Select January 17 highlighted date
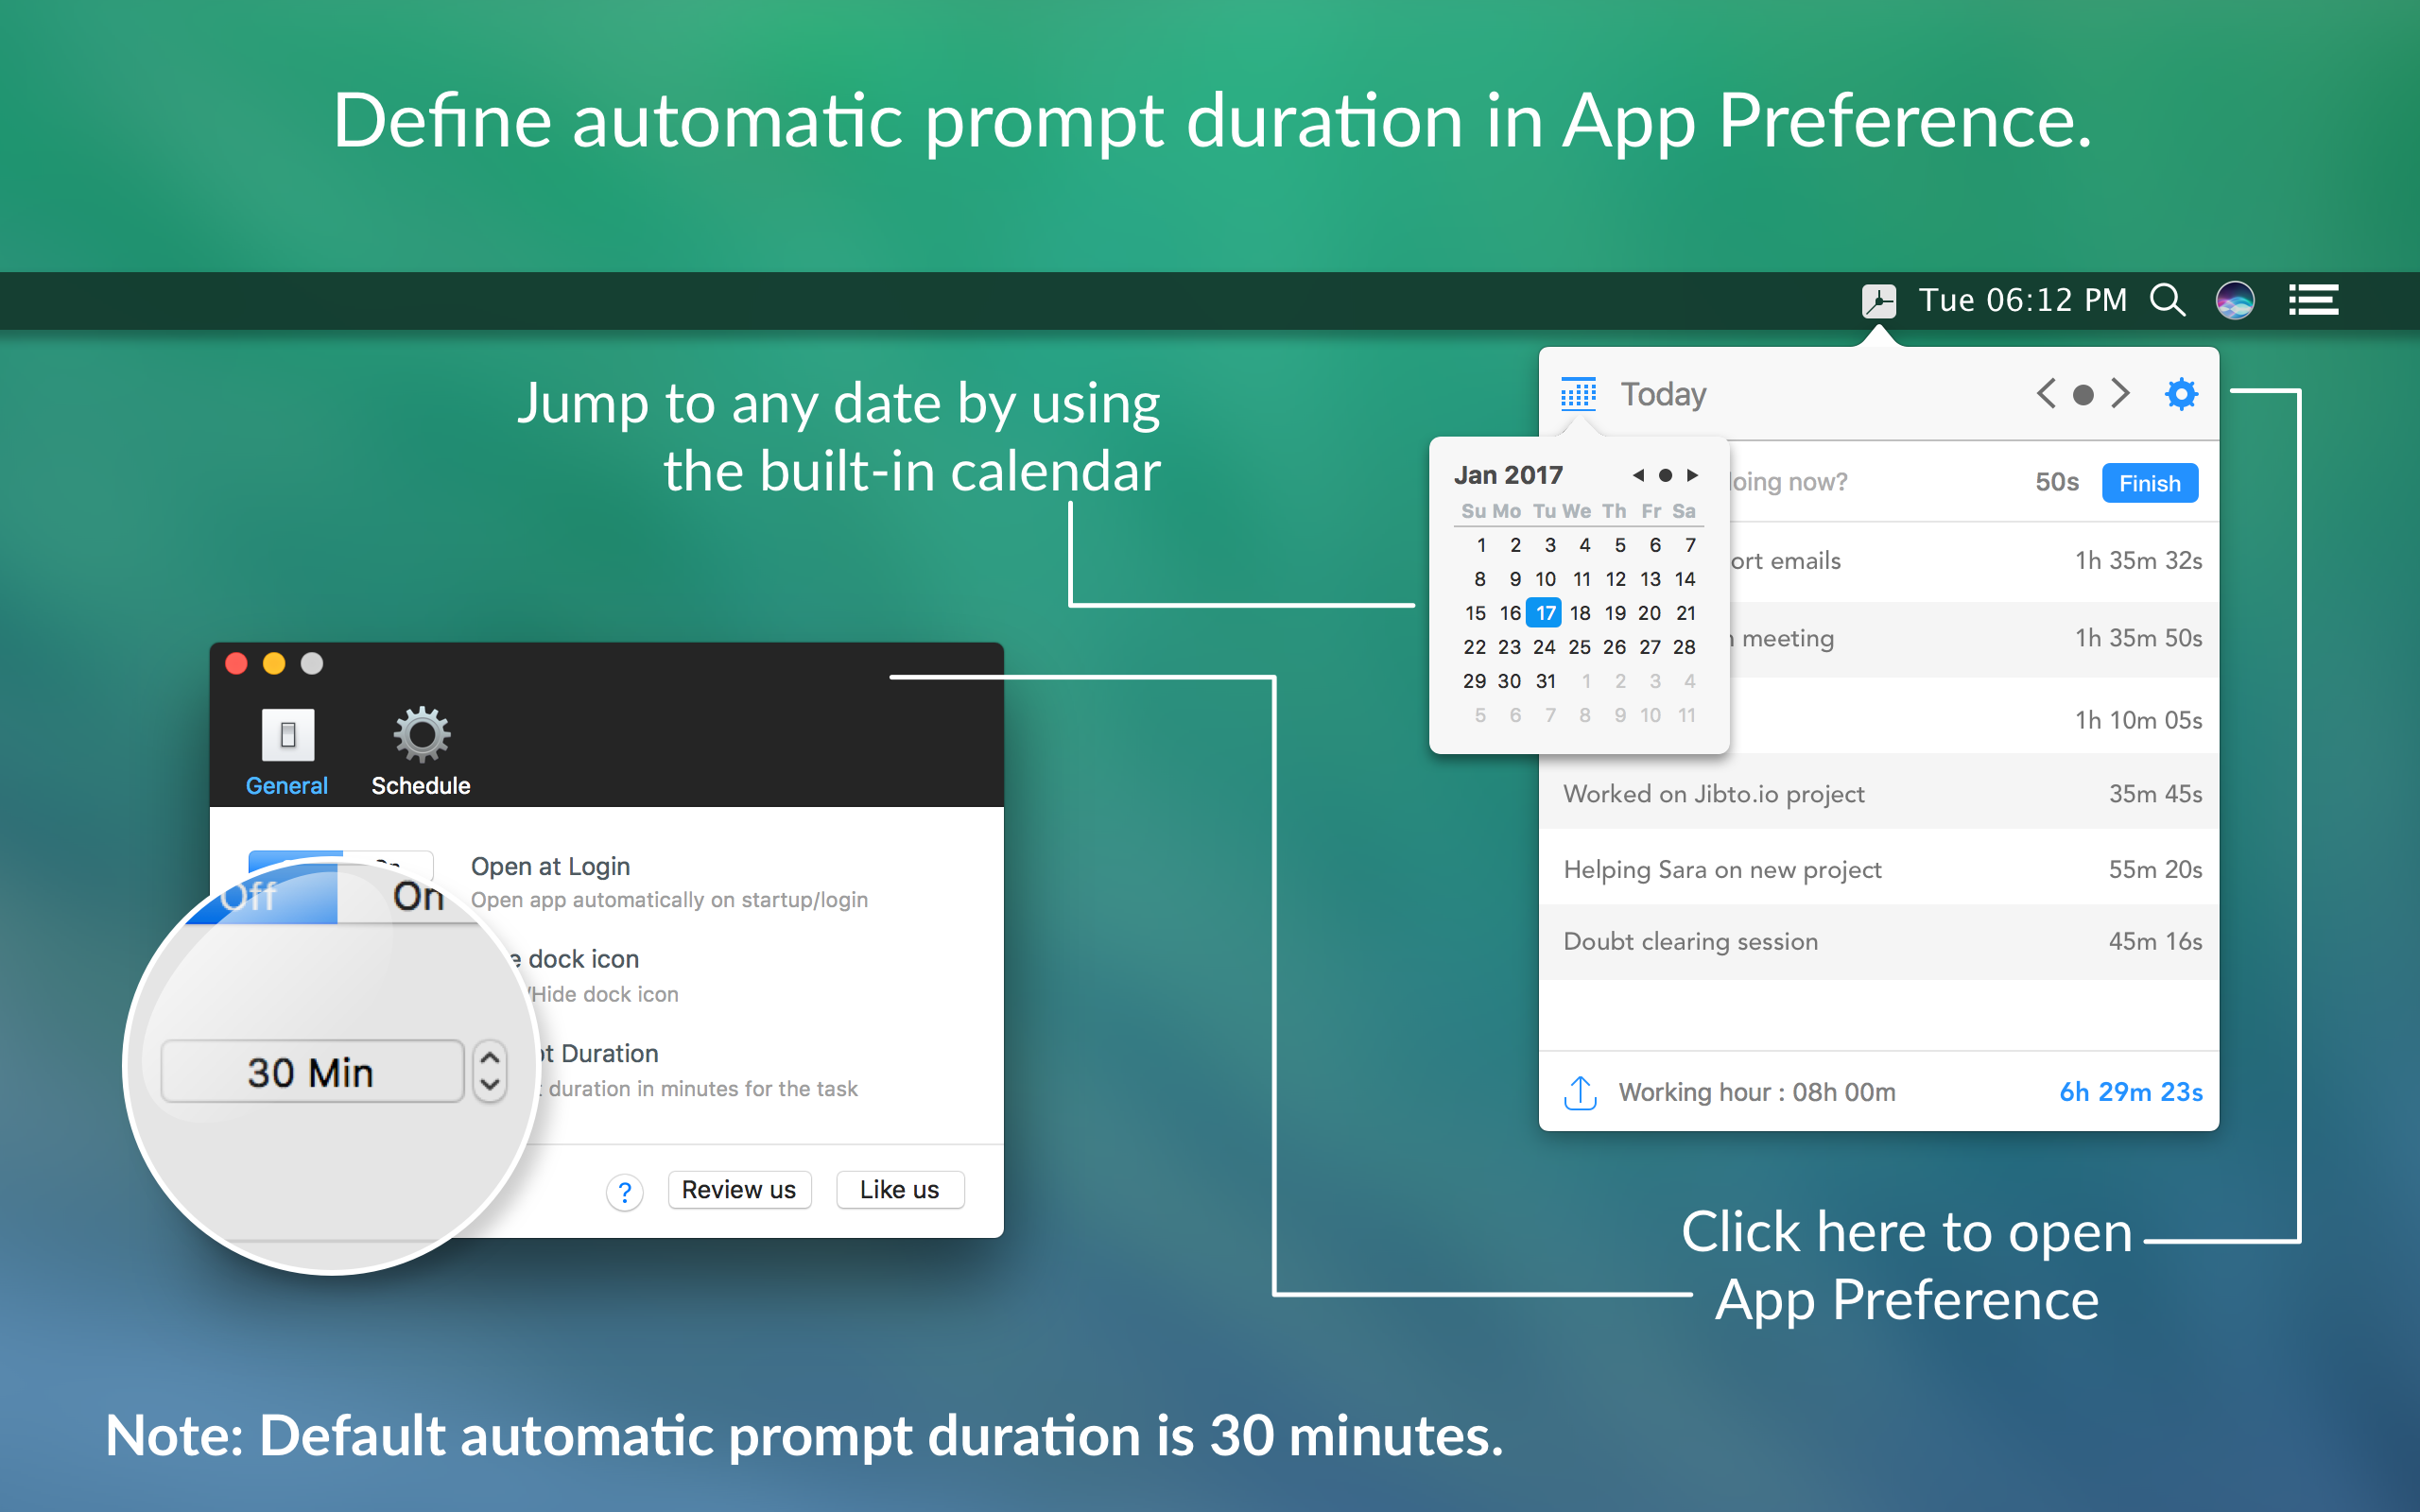 click(x=1545, y=613)
